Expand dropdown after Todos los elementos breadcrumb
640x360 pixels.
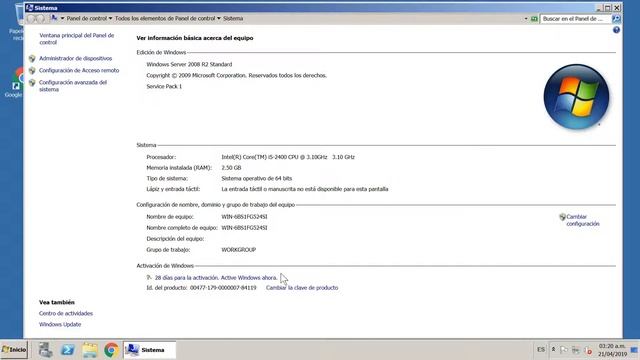(x=219, y=18)
